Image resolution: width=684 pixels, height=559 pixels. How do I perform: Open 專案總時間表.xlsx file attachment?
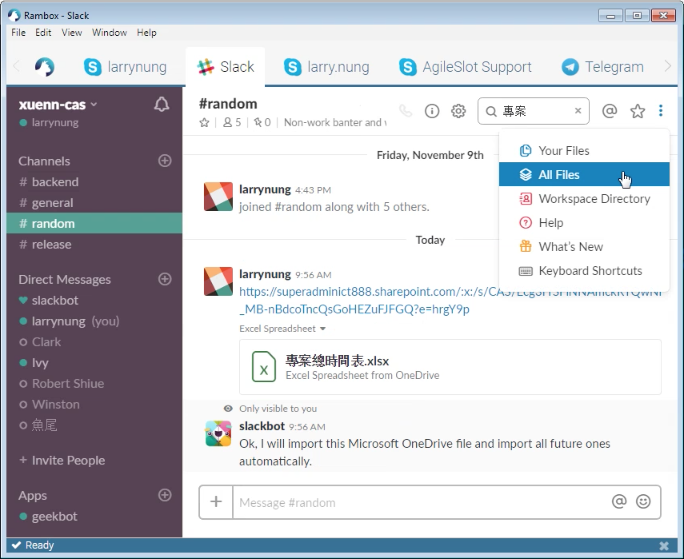450,367
